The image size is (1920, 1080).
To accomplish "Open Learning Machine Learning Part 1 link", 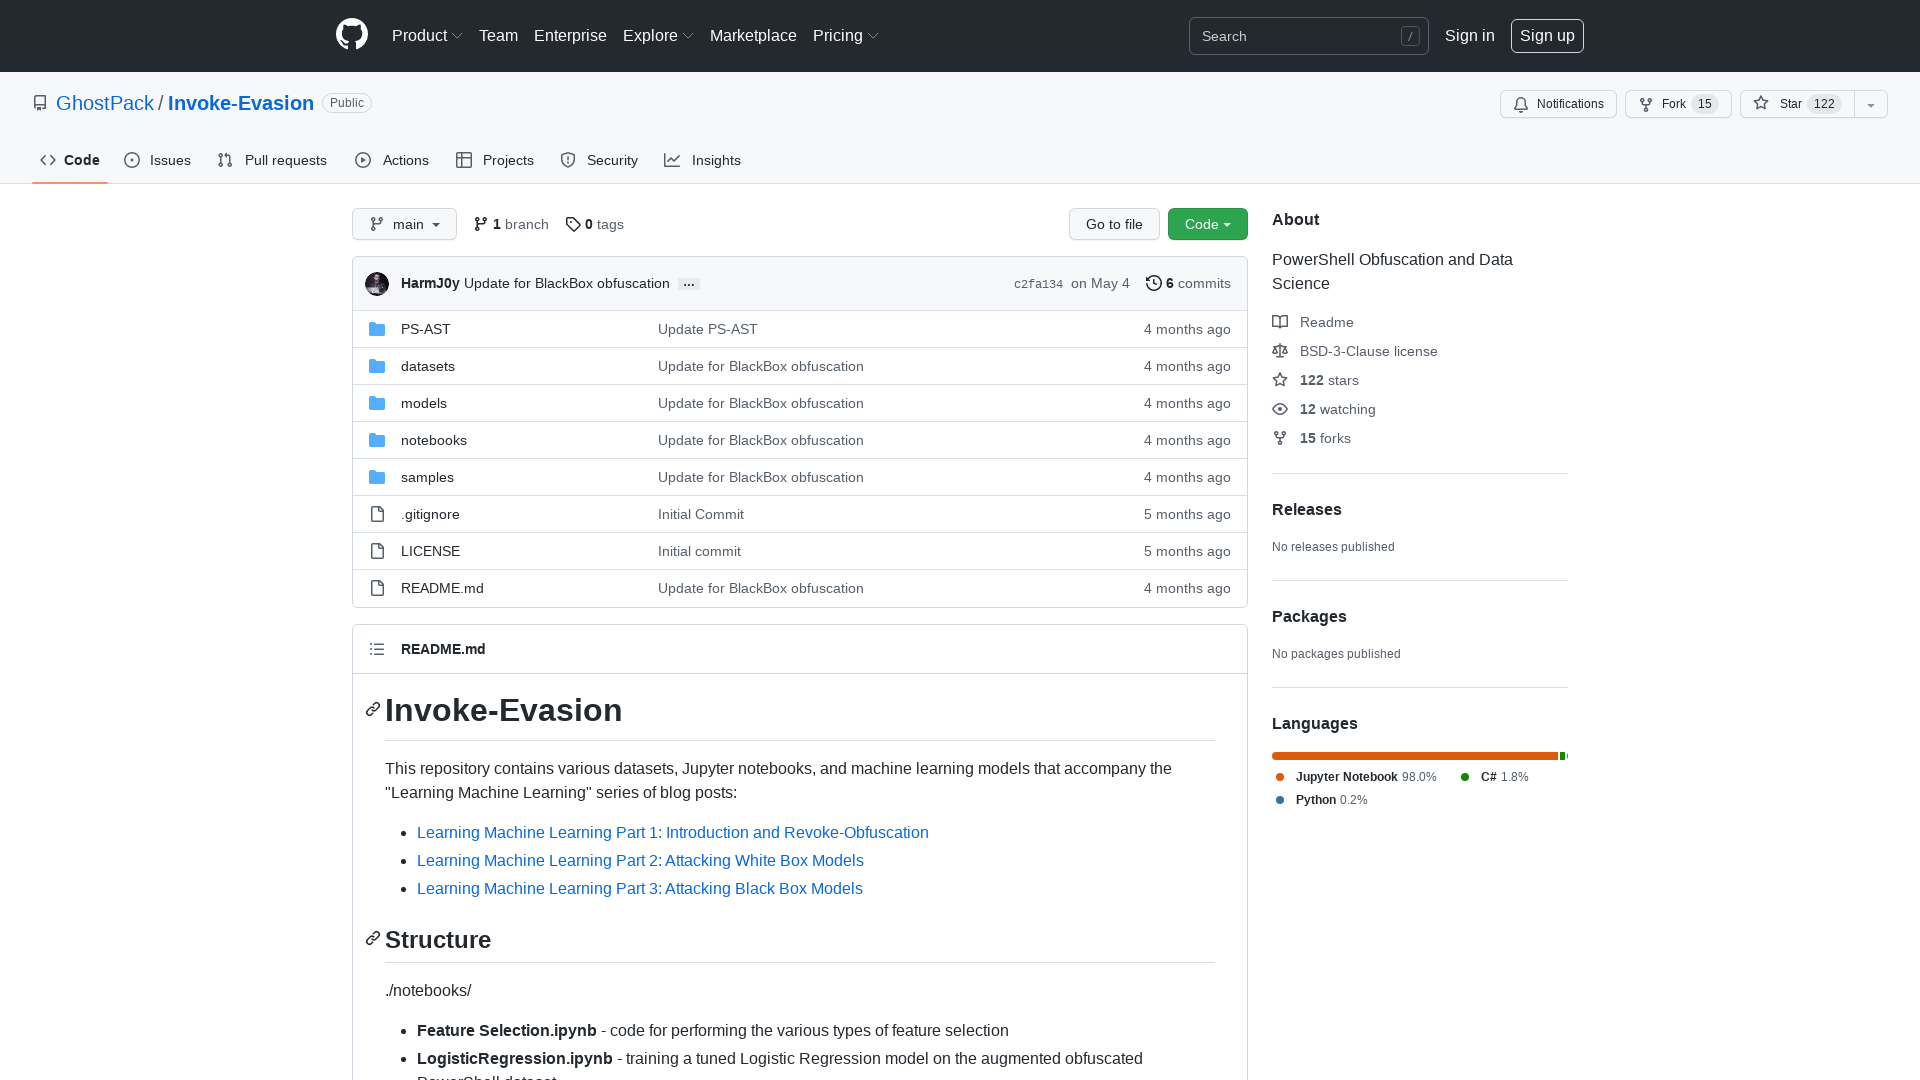I will click(x=673, y=832).
